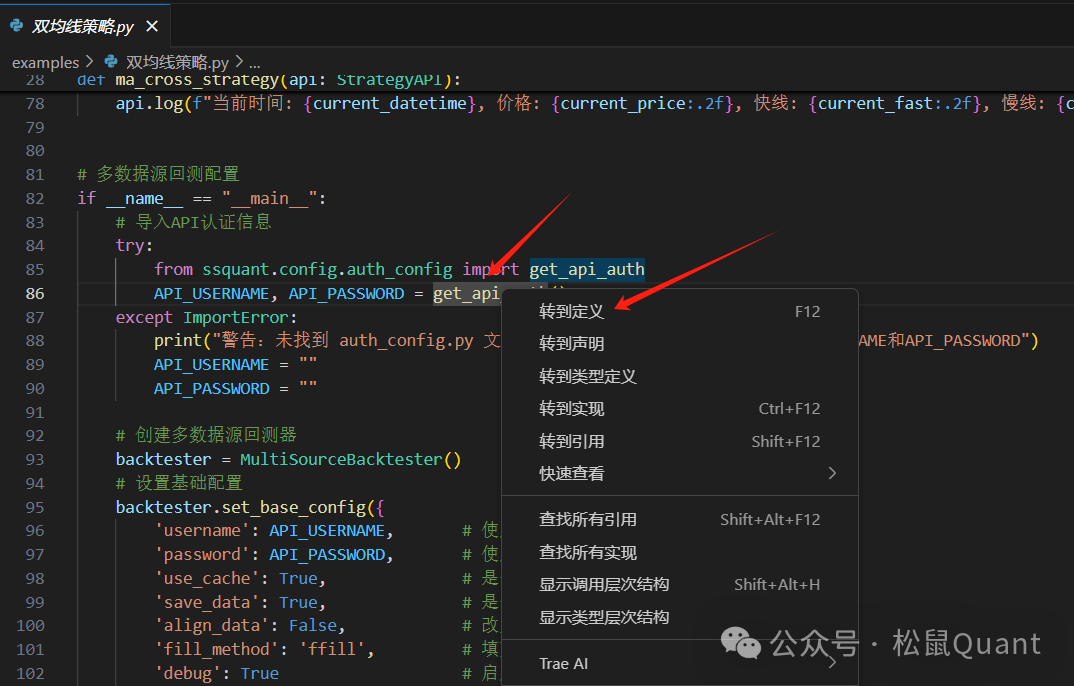The width and height of the screenshot is (1074, 686).
Task: Expand the Trae AI submenu
Action: (832, 664)
